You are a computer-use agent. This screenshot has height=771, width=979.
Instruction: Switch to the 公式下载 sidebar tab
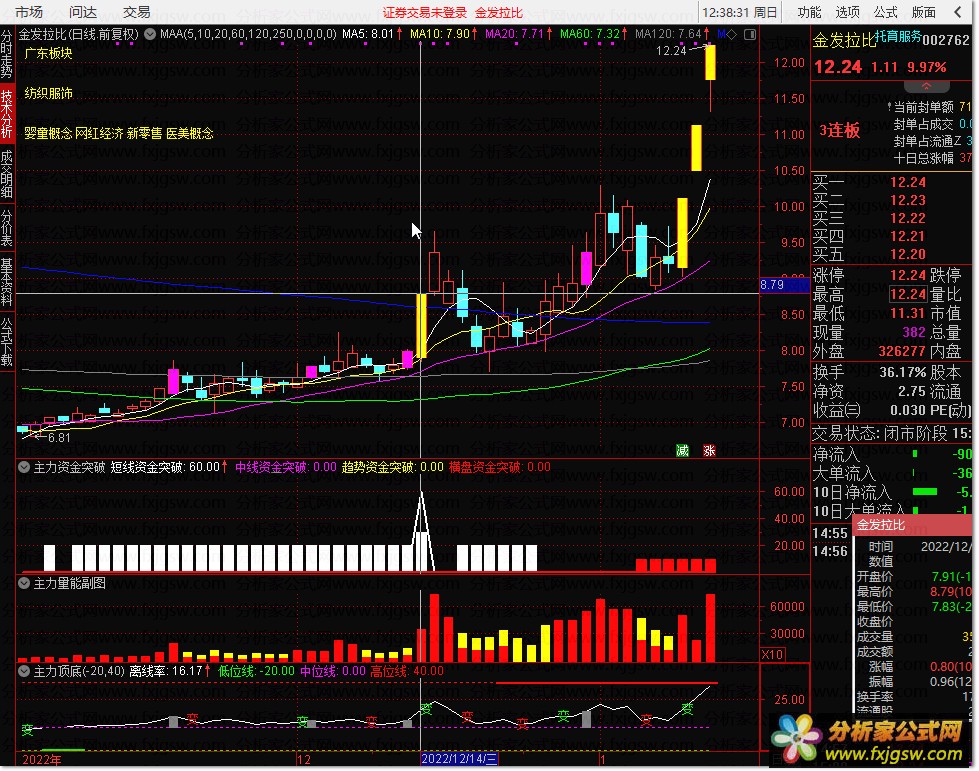tap(7, 342)
